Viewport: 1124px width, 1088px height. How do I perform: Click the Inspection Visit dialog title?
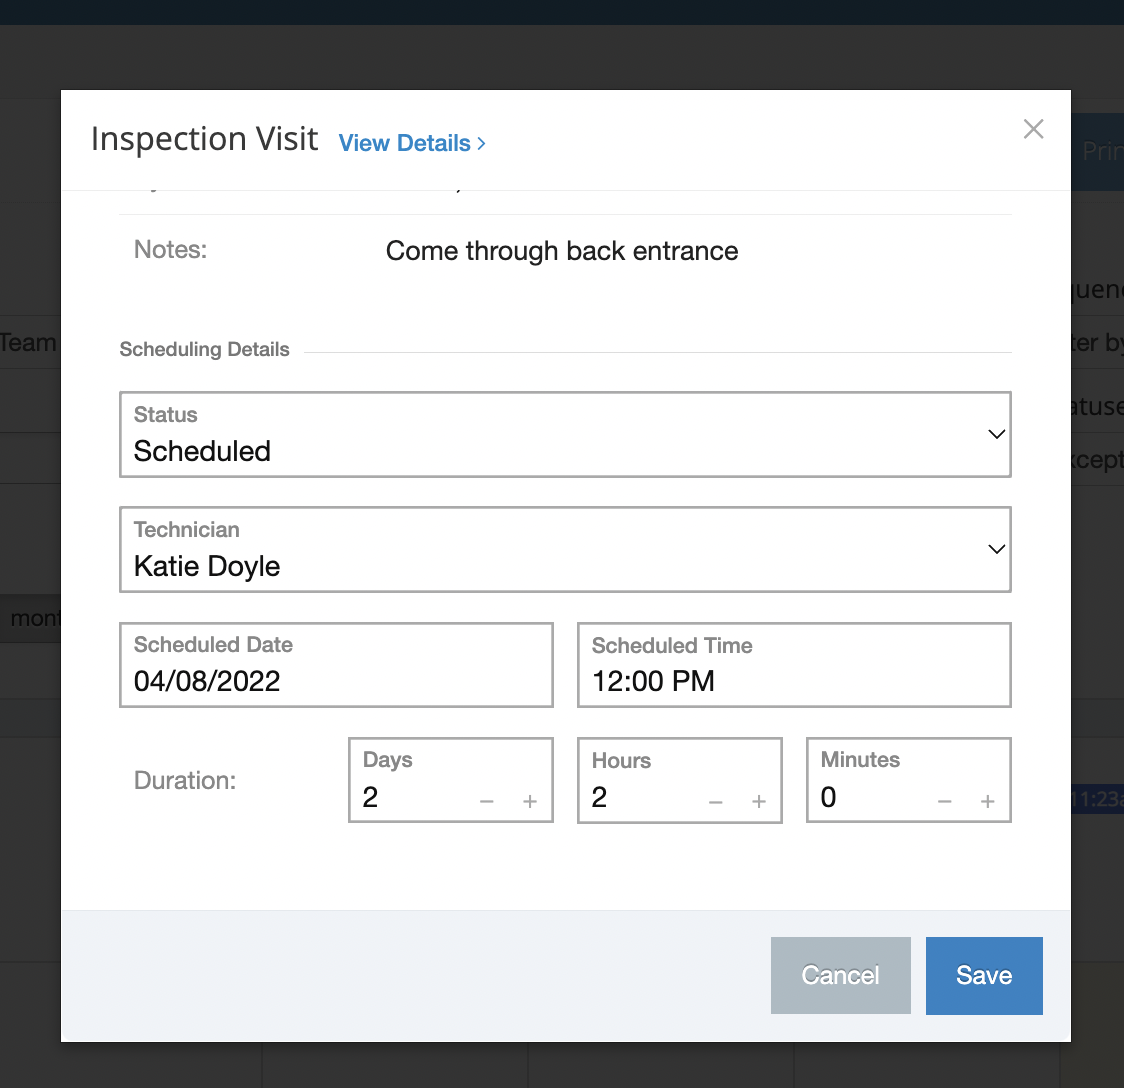[204, 139]
